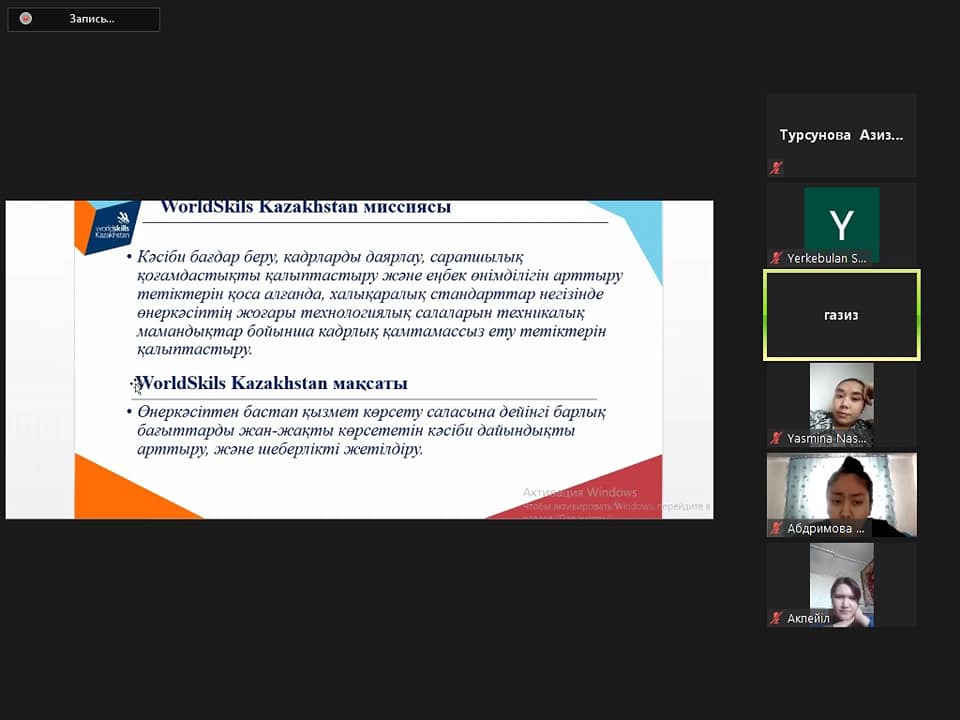Click the 'Yerkebulan S...' name label
The image size is (960, 720).
tap(826, 258)
